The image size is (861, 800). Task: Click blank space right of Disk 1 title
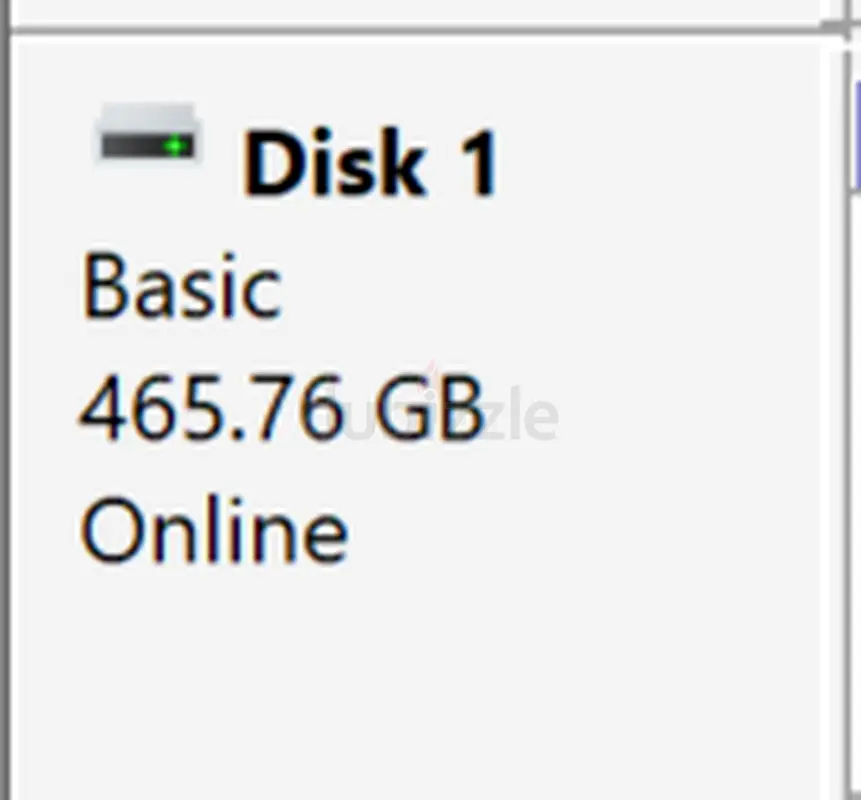tap(660, 165)
